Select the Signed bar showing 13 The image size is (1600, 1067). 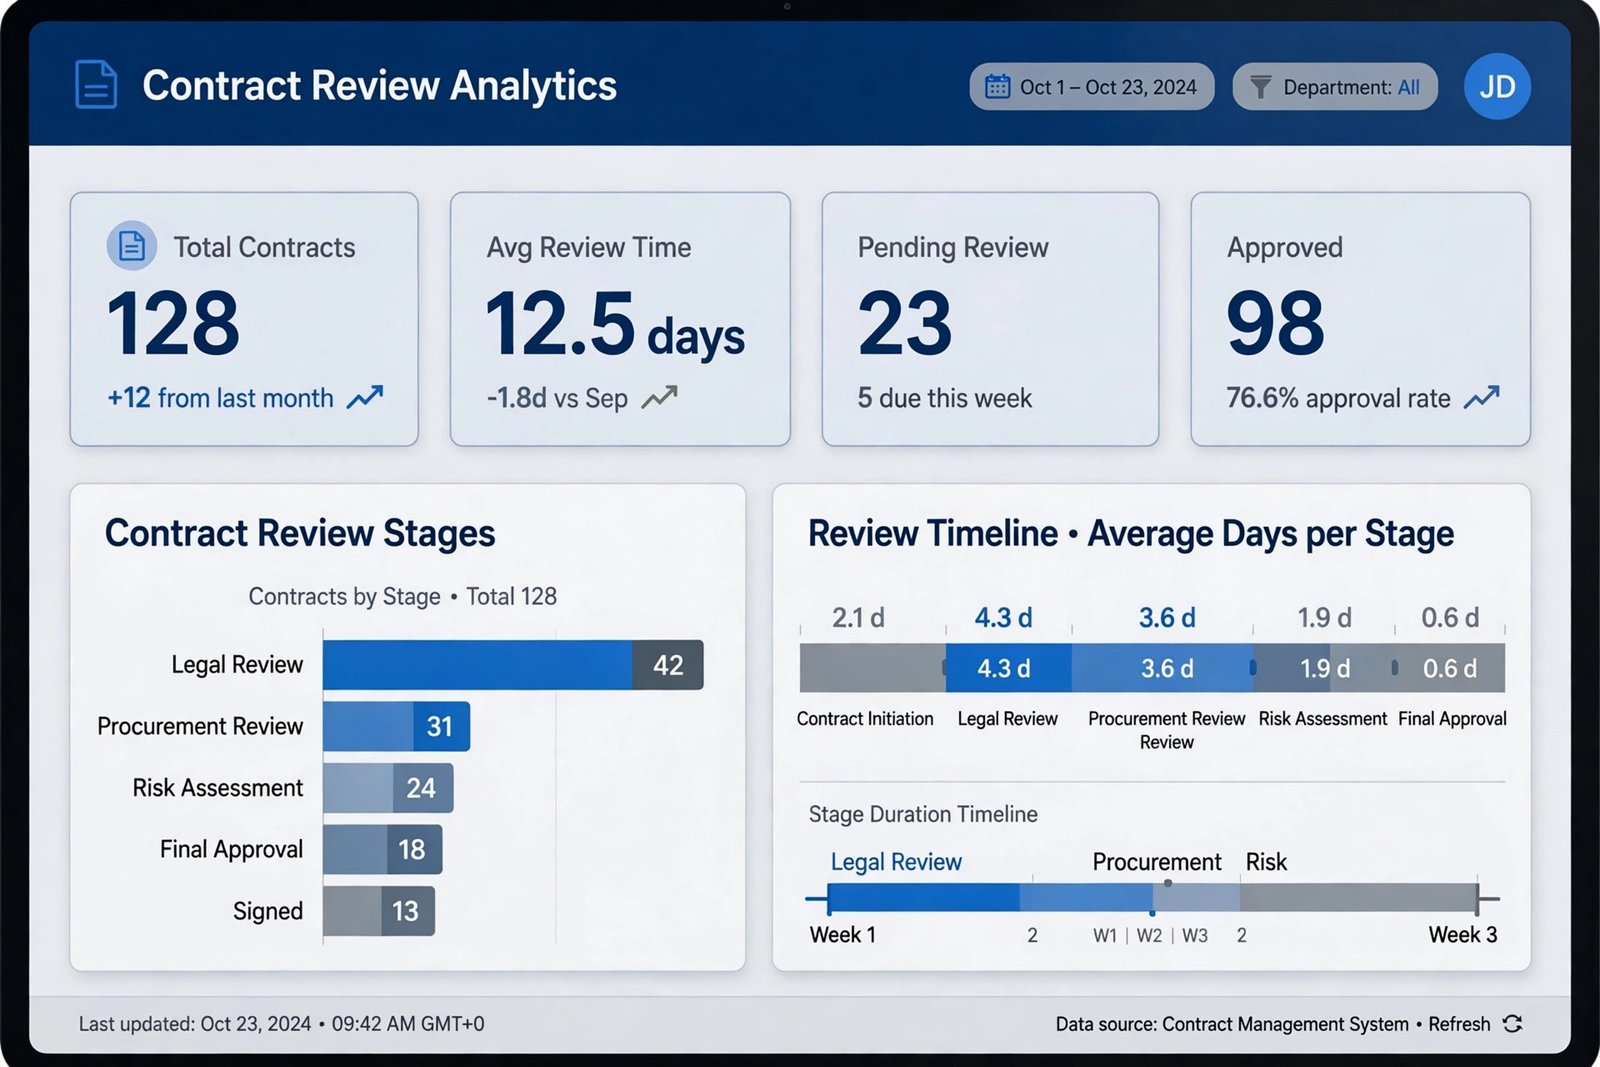[379, 911]
